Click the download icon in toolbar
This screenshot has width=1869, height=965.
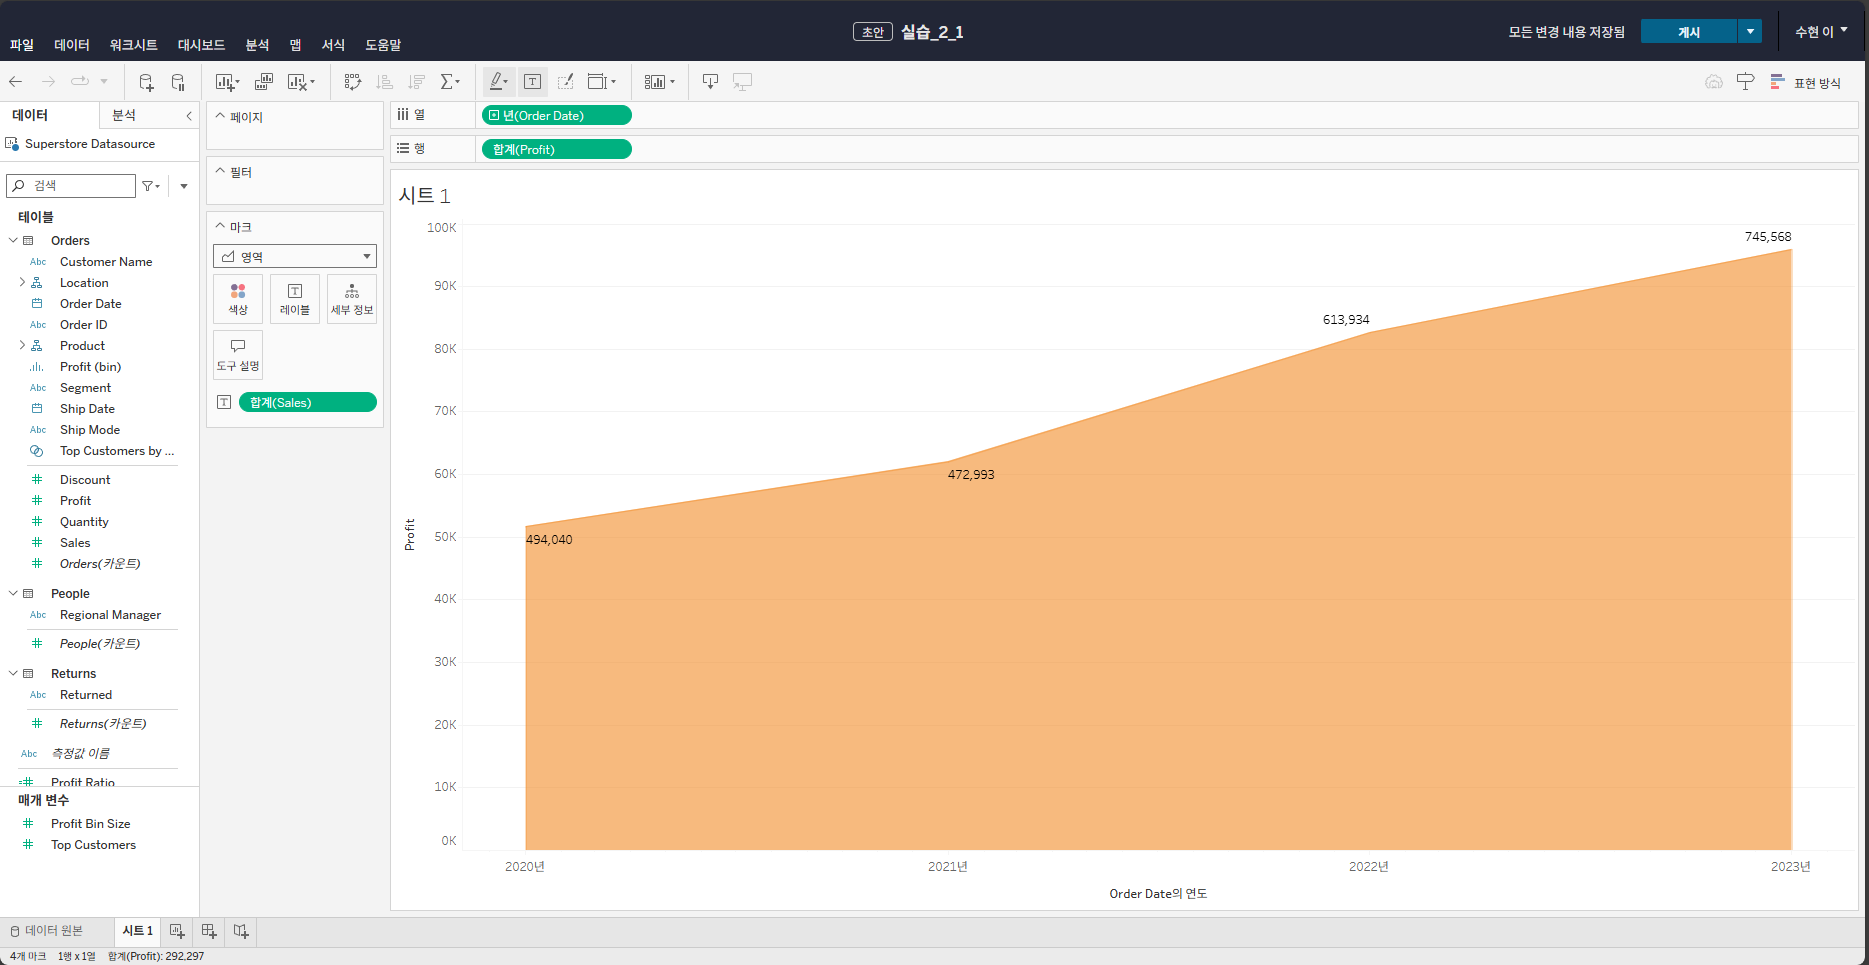click(x=710, y=82)
